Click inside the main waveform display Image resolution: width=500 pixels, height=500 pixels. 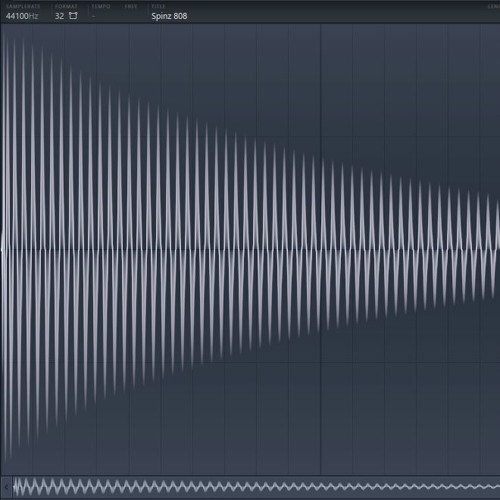pyautogui.click(x=250, y=249)
